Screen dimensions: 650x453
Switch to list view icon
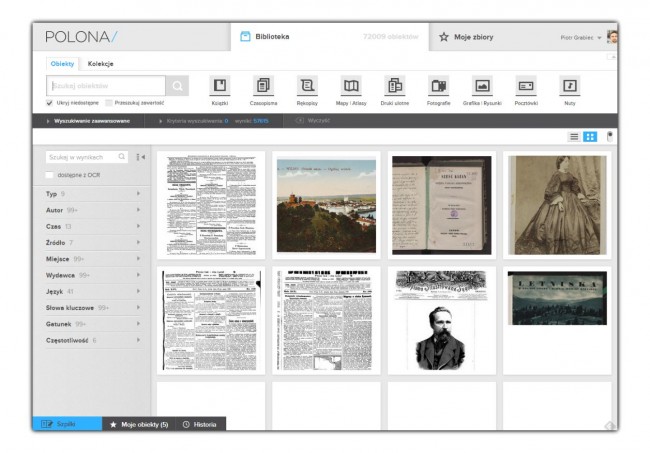pos(574,137)
